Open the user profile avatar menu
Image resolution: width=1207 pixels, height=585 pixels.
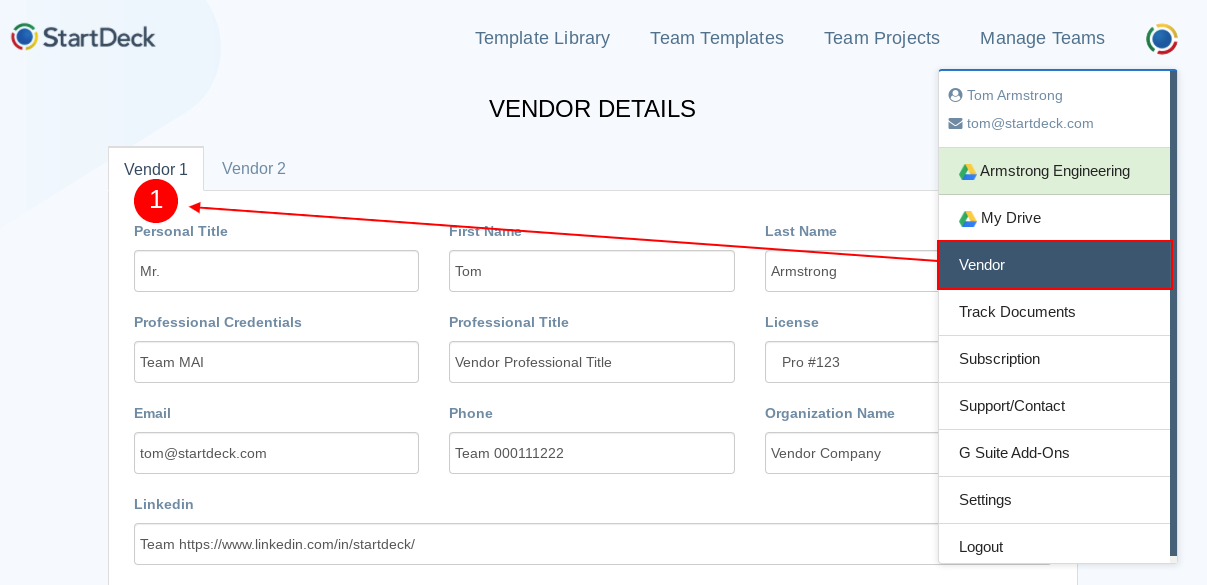pos(1161,39)
